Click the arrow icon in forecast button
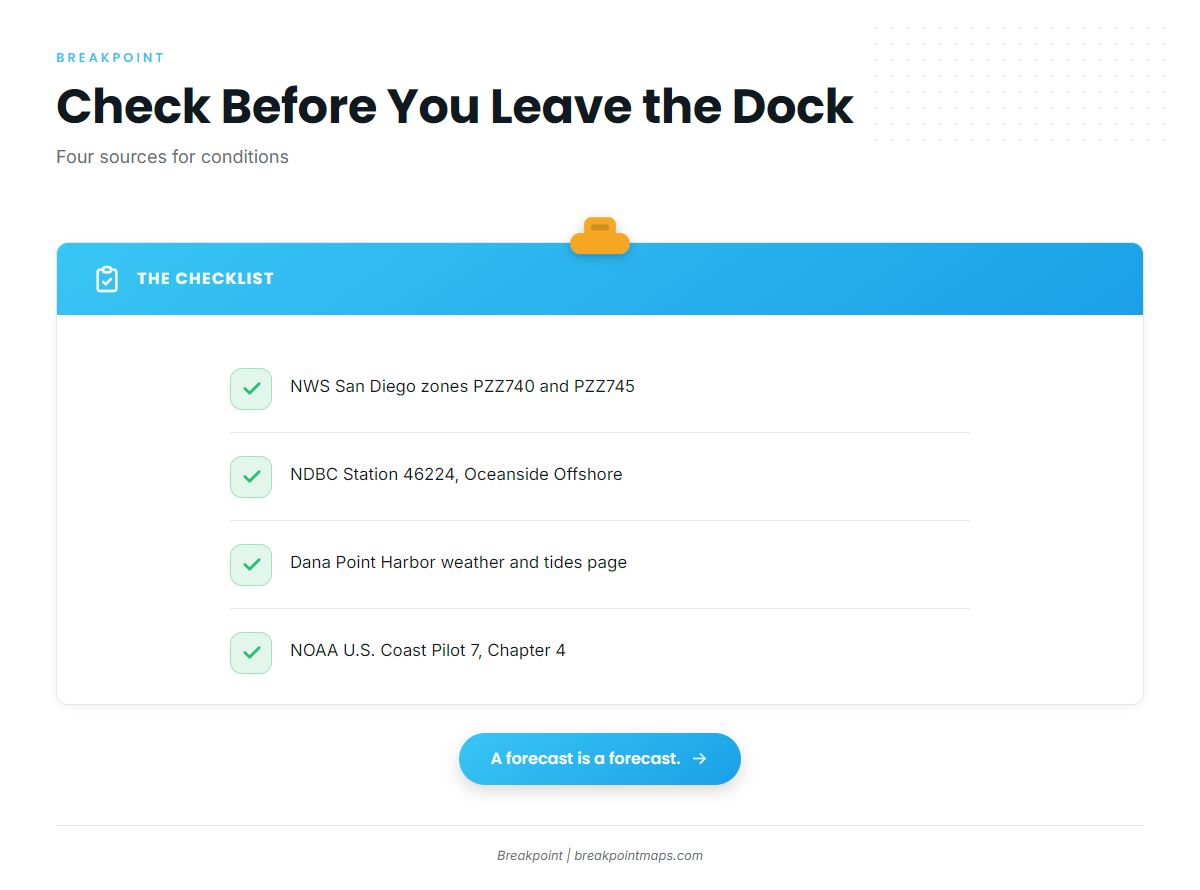The width and height of the screenshot is (1200, 890). 700,759
